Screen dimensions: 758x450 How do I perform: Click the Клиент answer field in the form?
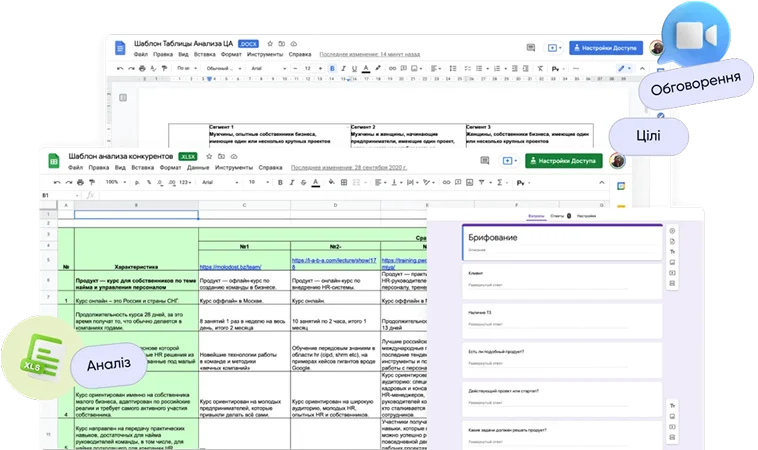480,285
